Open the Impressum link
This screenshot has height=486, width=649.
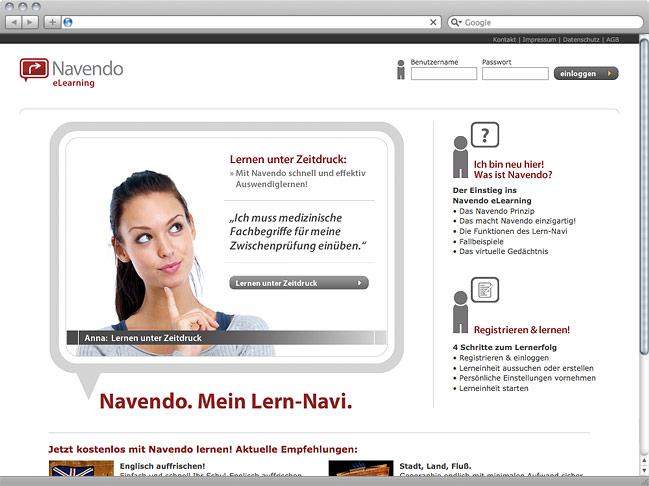point(539,39)
